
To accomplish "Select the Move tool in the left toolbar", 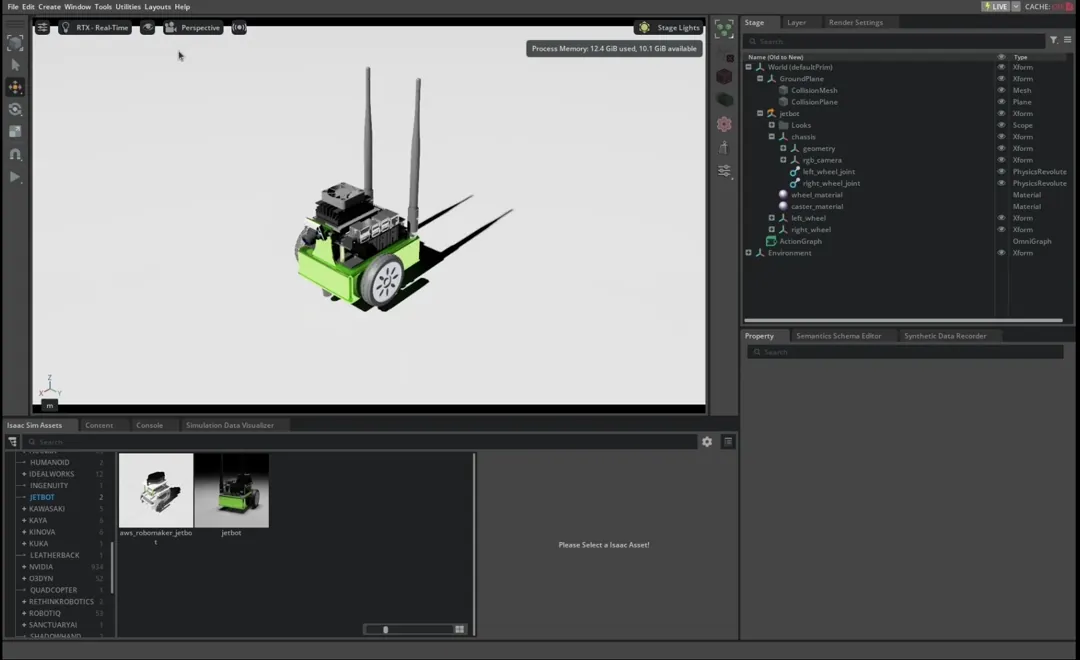I will coord(15,86).
